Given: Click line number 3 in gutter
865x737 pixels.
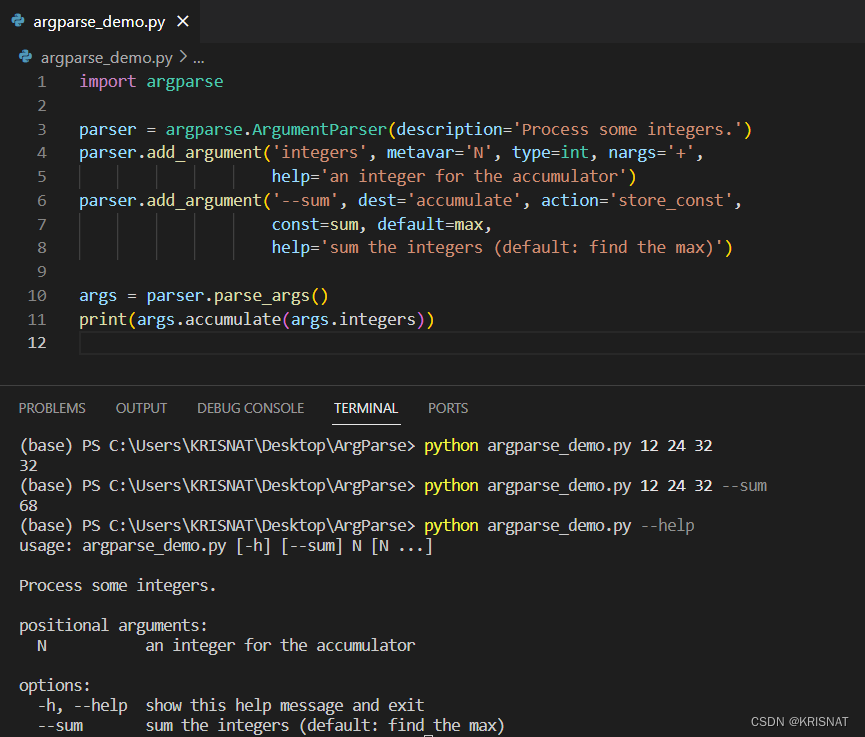Looking at the screenshot, I should 42,130.
